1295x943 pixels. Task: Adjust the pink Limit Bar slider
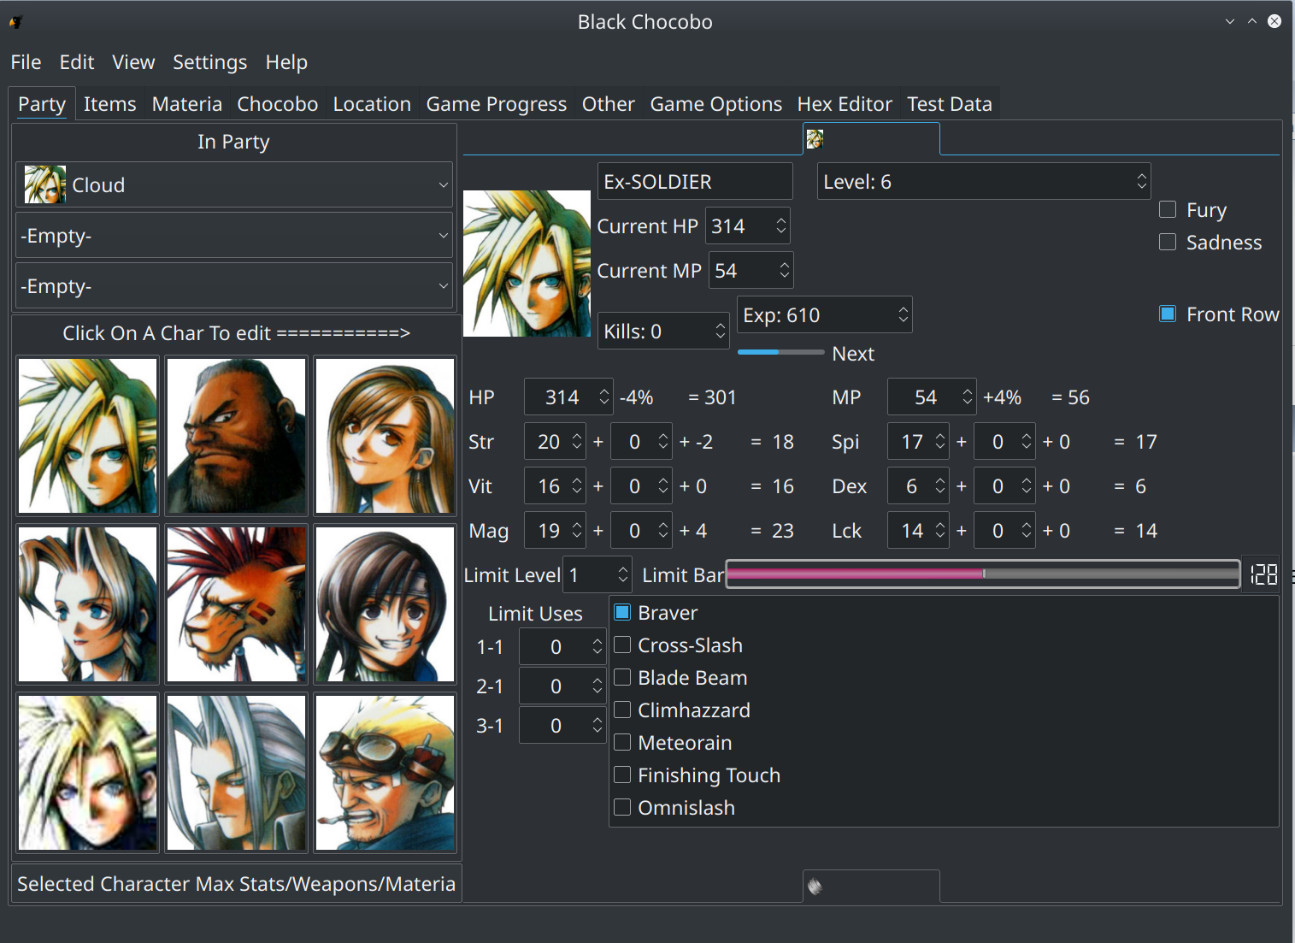click(983, 574)
